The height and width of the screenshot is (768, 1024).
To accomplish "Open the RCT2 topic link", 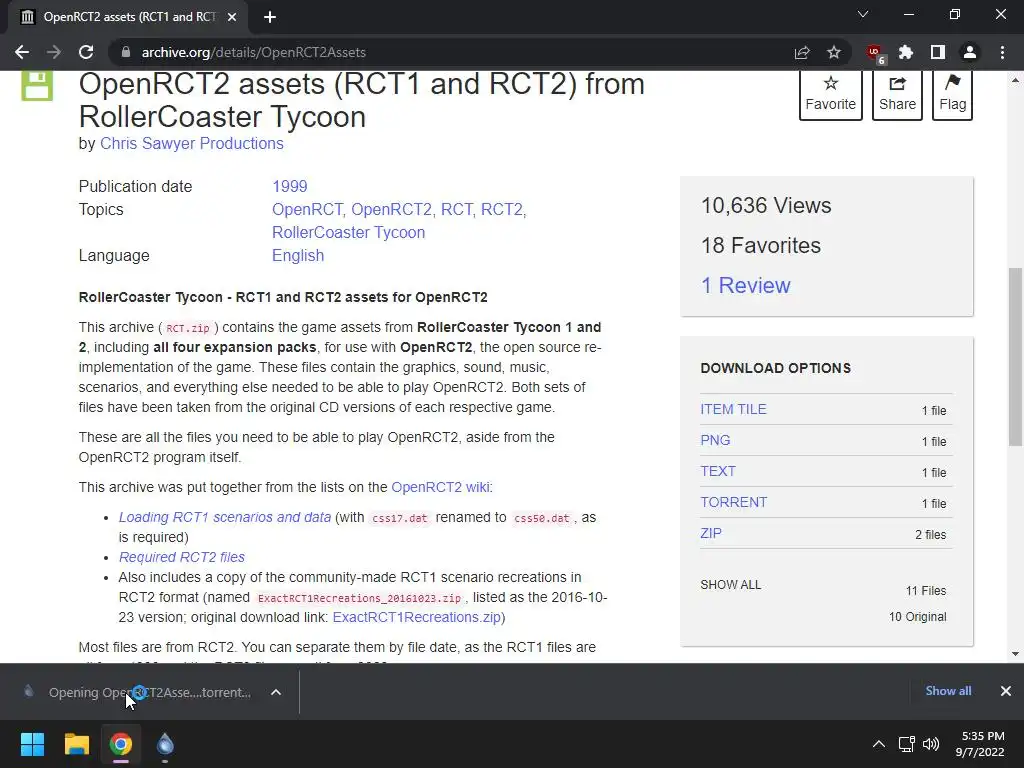I will [503, 209].
